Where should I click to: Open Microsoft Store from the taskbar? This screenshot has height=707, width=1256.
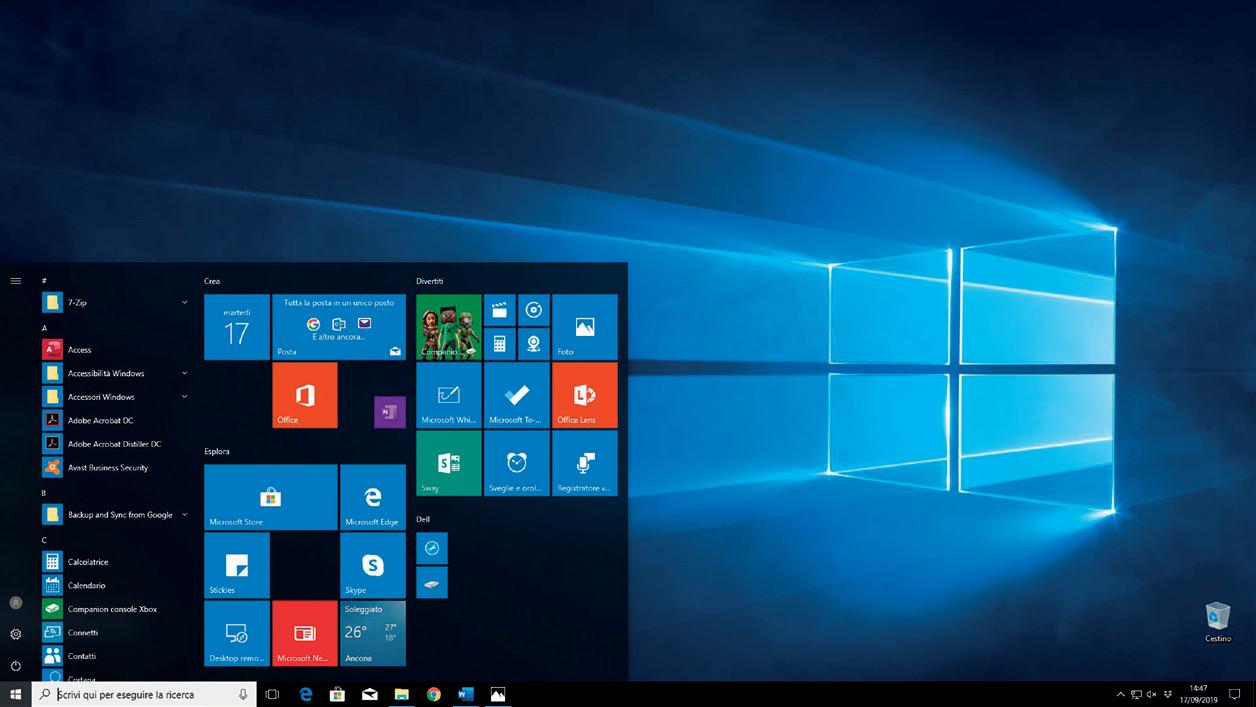pyautogui.click(x=338, y=694)
